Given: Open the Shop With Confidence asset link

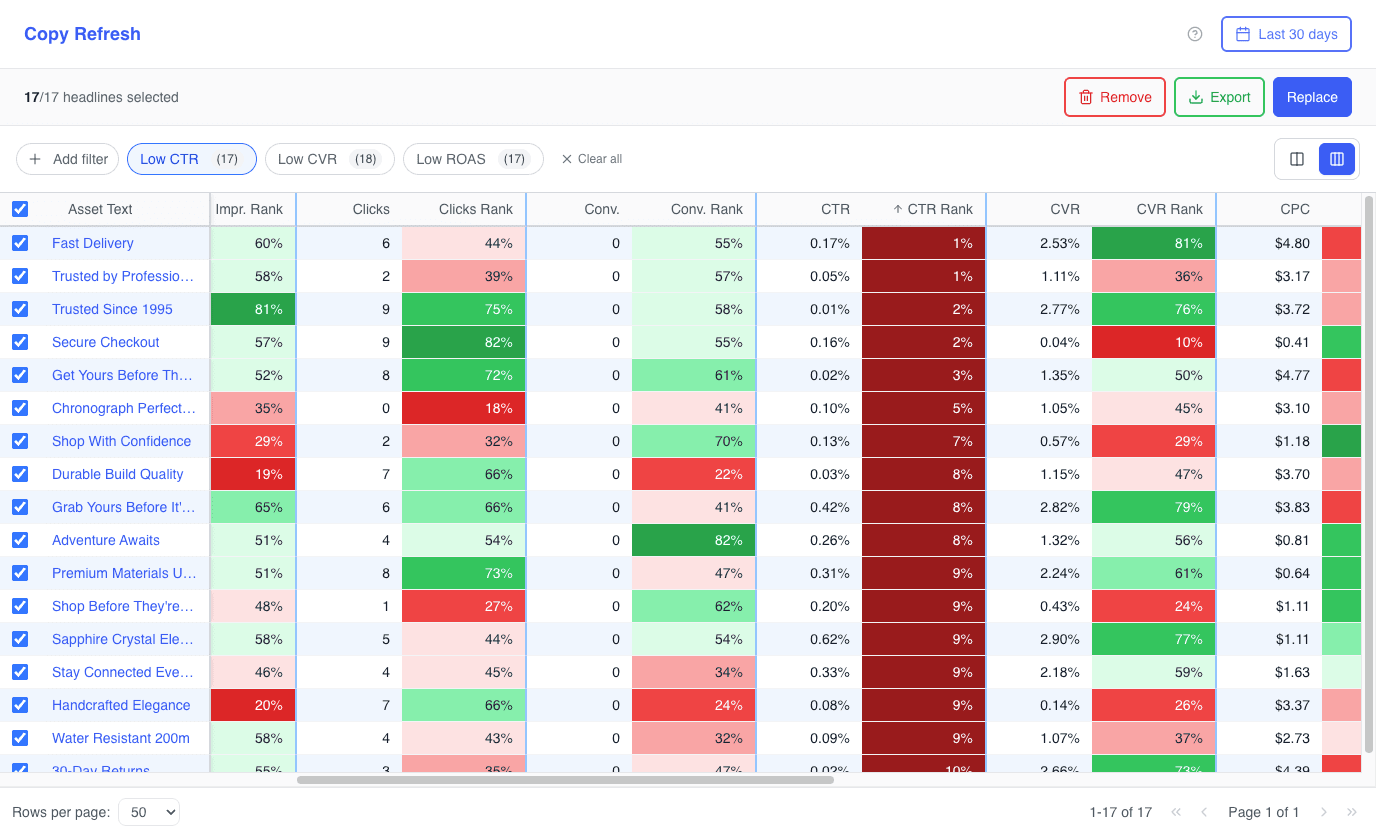Looking at the screenshot, I should 121,441.
